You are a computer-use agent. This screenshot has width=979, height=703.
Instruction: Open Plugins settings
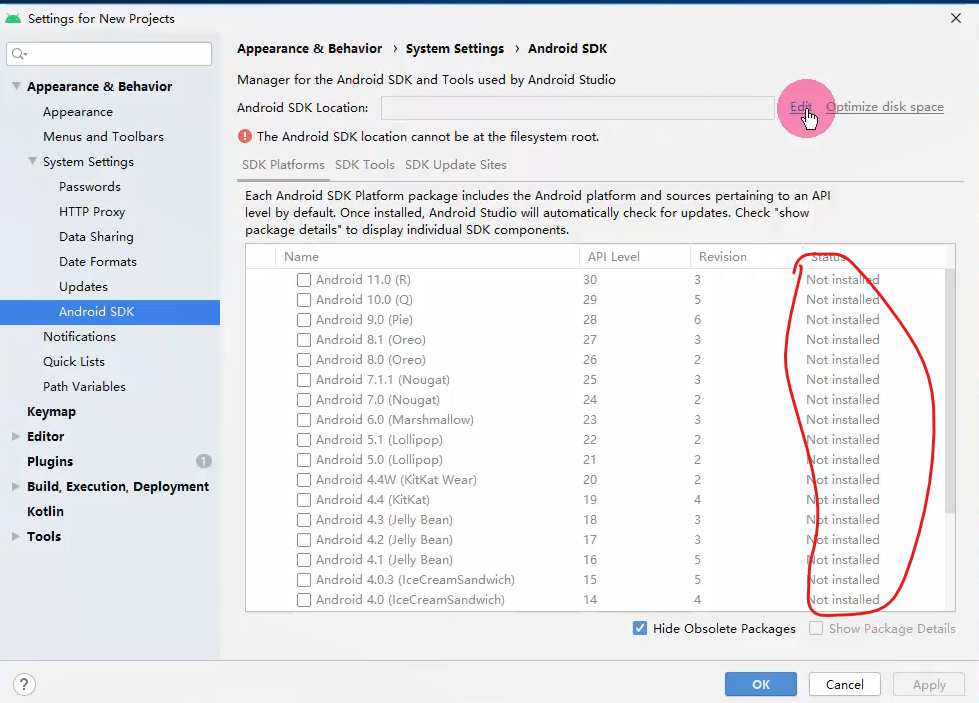point(50,461)
